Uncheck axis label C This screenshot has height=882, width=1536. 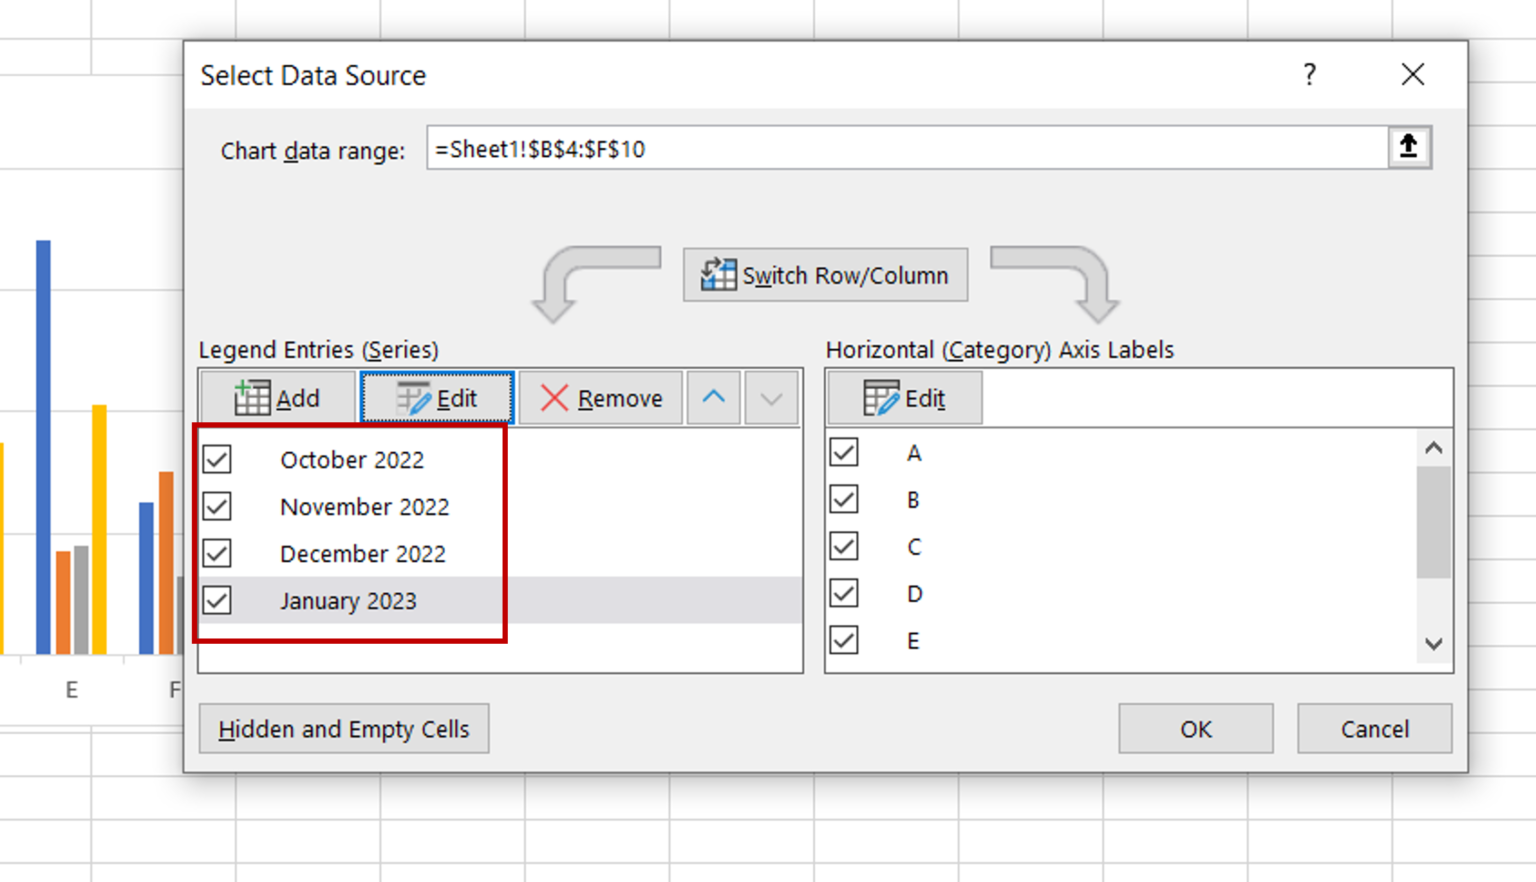tap(843, 546)
